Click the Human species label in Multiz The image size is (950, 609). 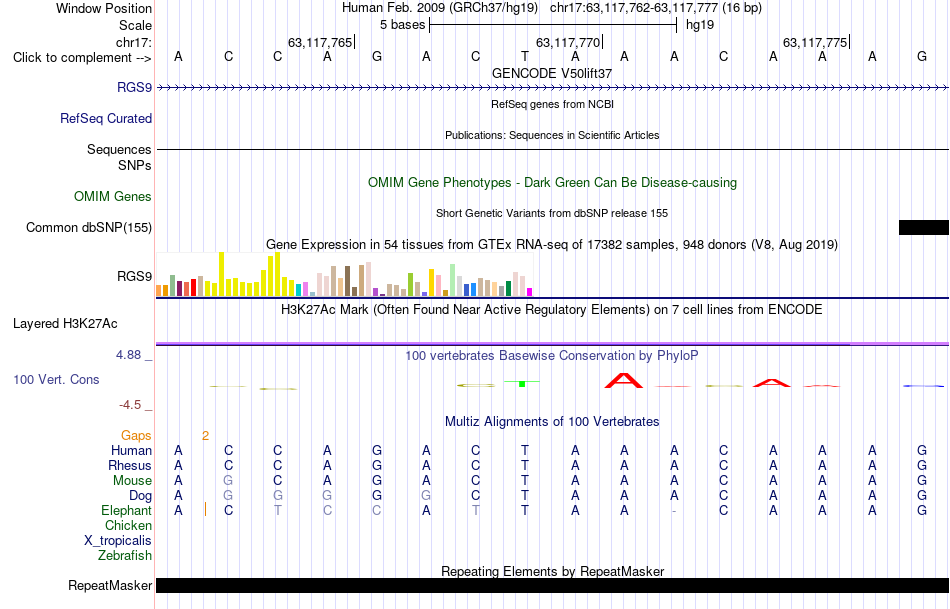131,450
